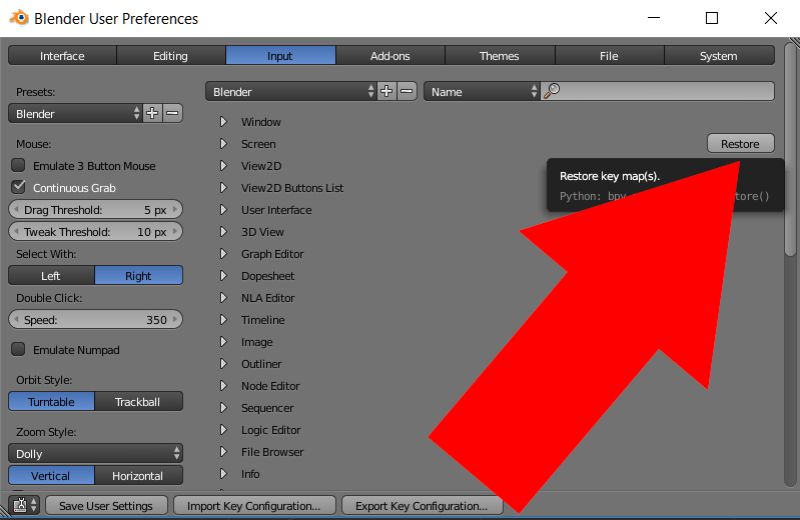Switch to the Add-ons tab
This screenshot has height=520, width=800.
click(x=390, y=55)
